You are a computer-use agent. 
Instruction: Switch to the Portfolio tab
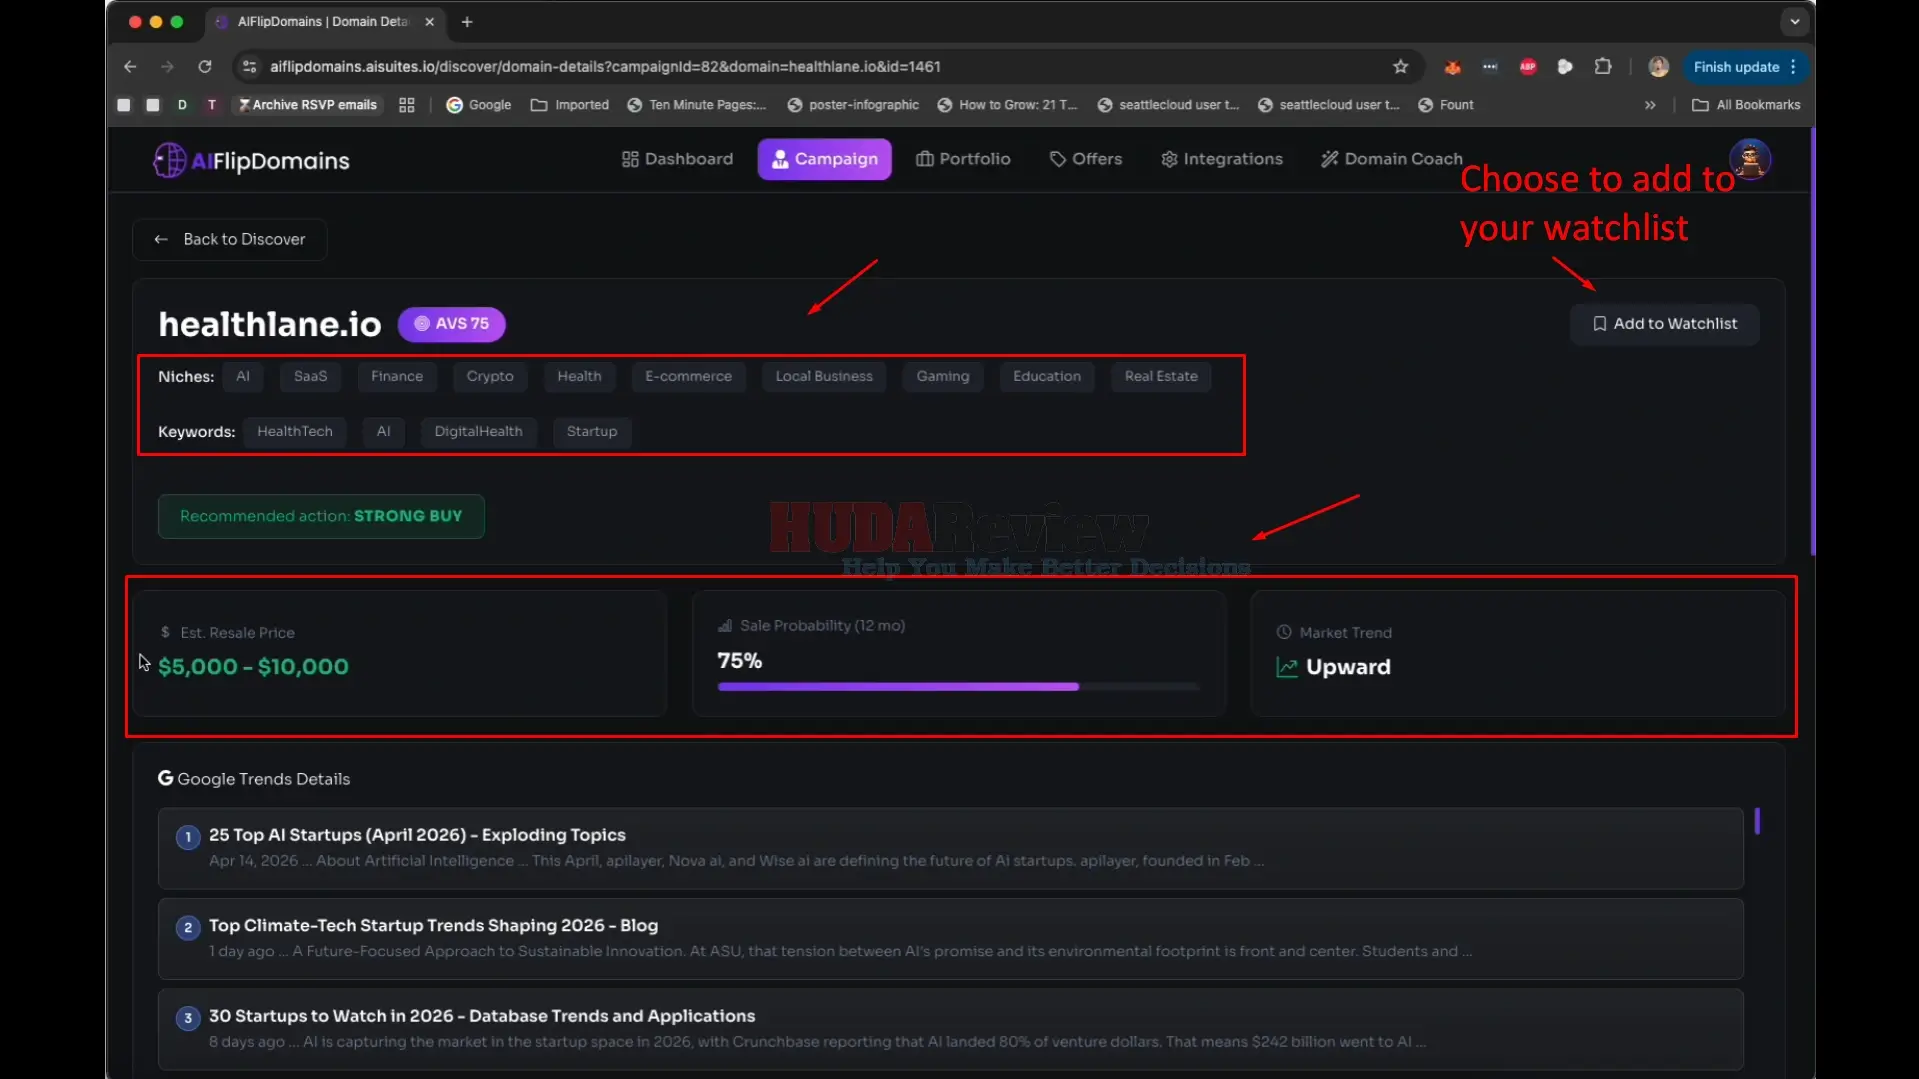tap(963, 159)
